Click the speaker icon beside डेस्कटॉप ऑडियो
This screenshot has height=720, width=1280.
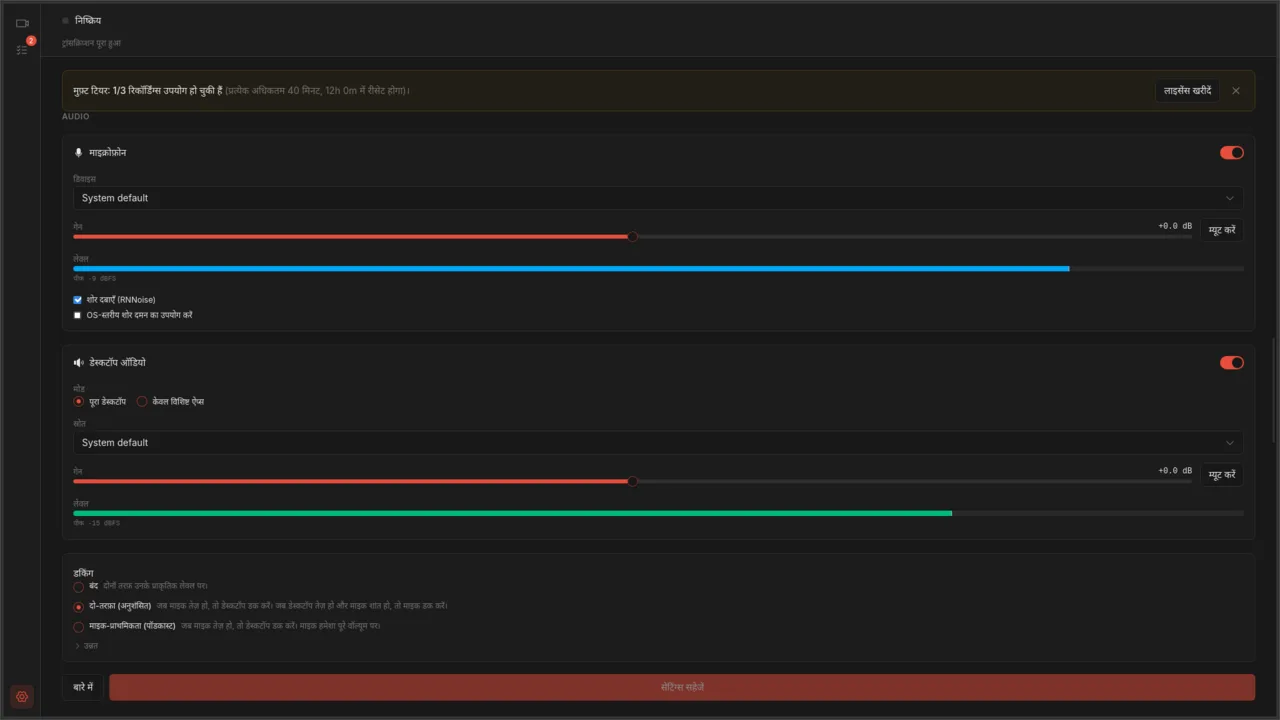click(x=79, y=363)
